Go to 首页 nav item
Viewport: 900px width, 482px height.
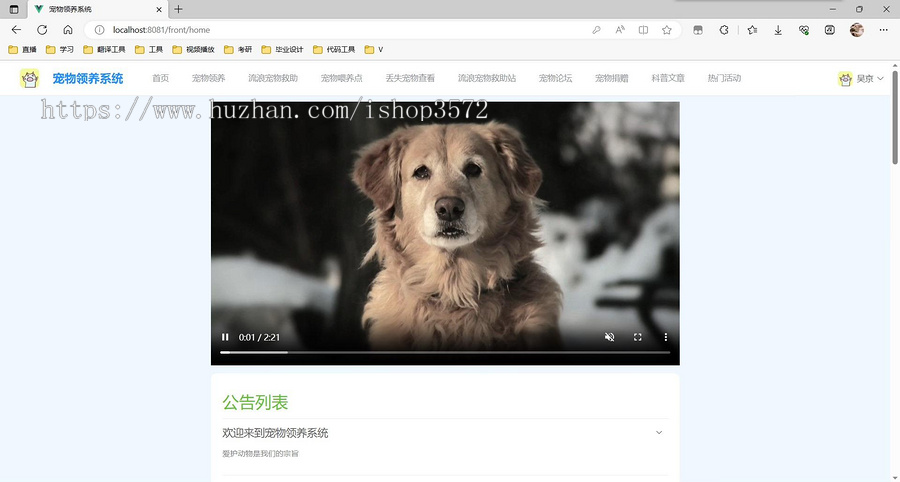pos(161,78)
